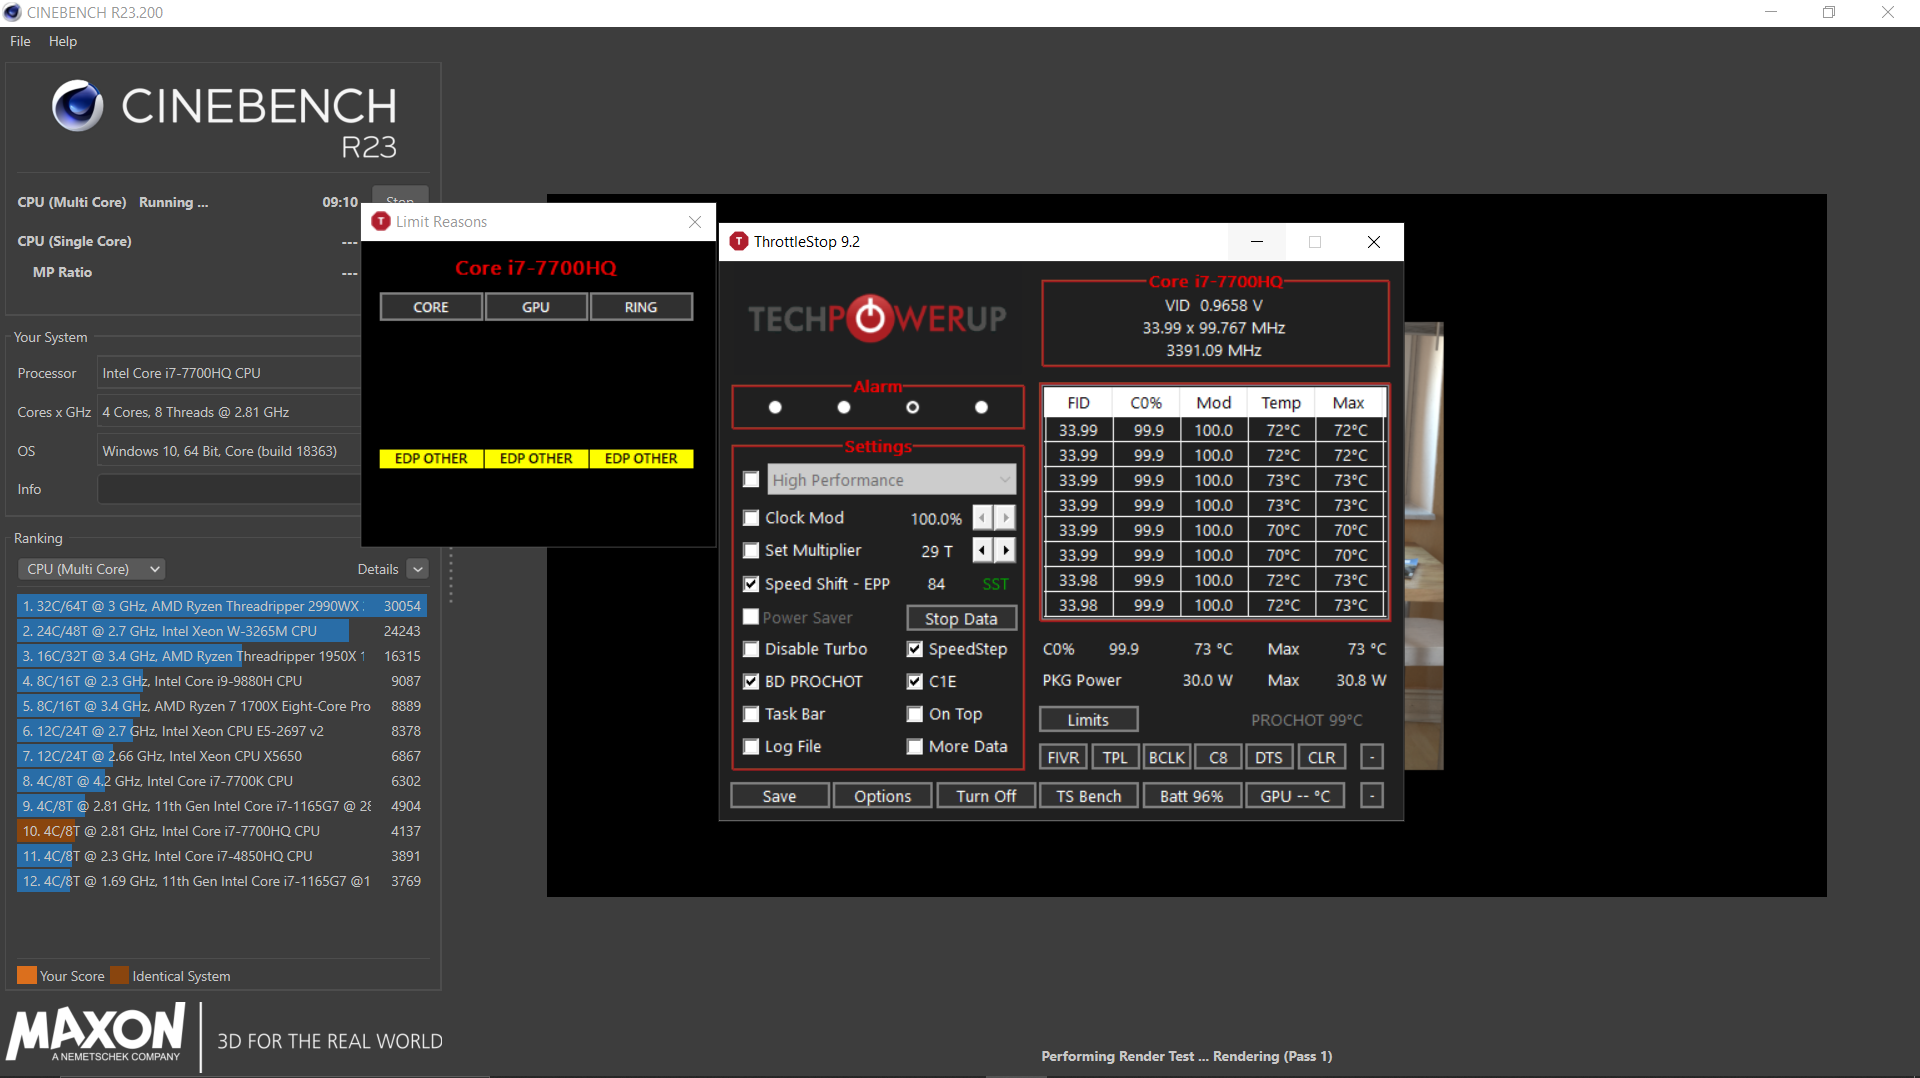This screenshot has width=1920, height=1078.
Task: Open the High Performance power plan dropdown
Action: point(892,479)
